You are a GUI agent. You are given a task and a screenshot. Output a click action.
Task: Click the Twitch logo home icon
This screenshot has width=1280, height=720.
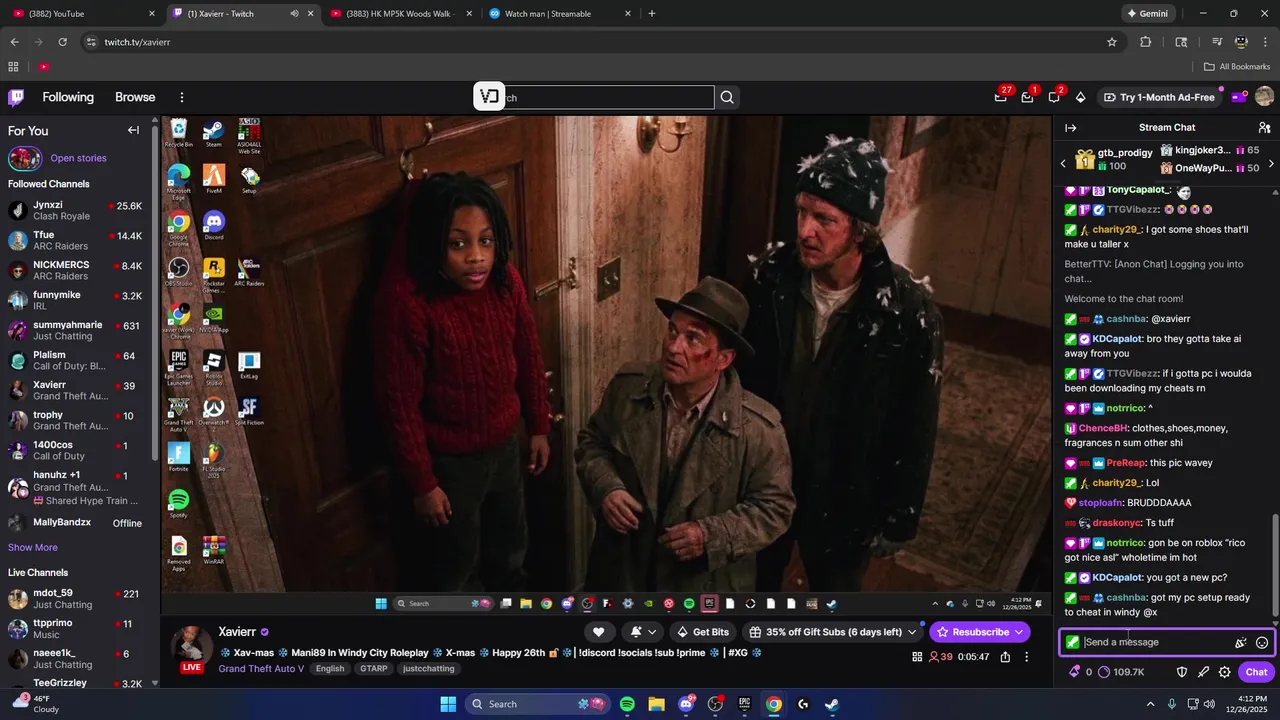pyautogui.click(x=16, y=97)
